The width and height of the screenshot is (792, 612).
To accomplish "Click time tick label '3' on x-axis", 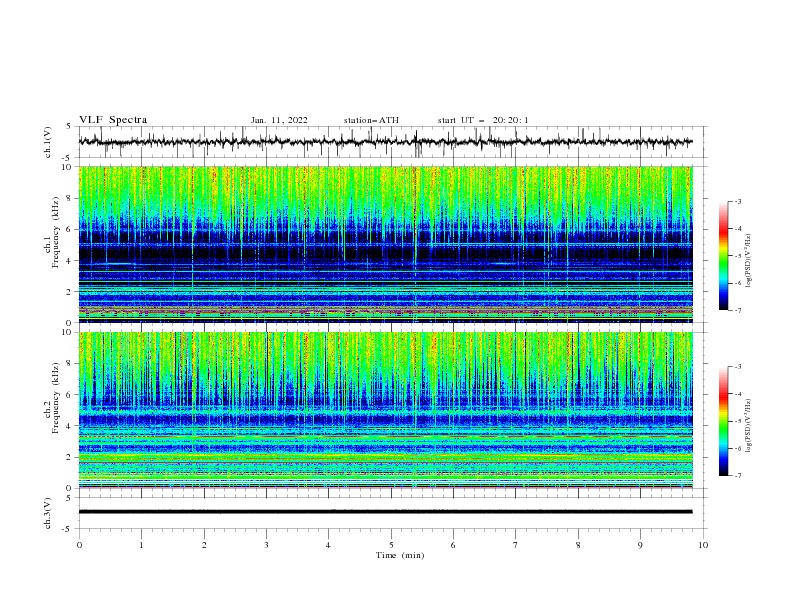I will click(266, 545).
